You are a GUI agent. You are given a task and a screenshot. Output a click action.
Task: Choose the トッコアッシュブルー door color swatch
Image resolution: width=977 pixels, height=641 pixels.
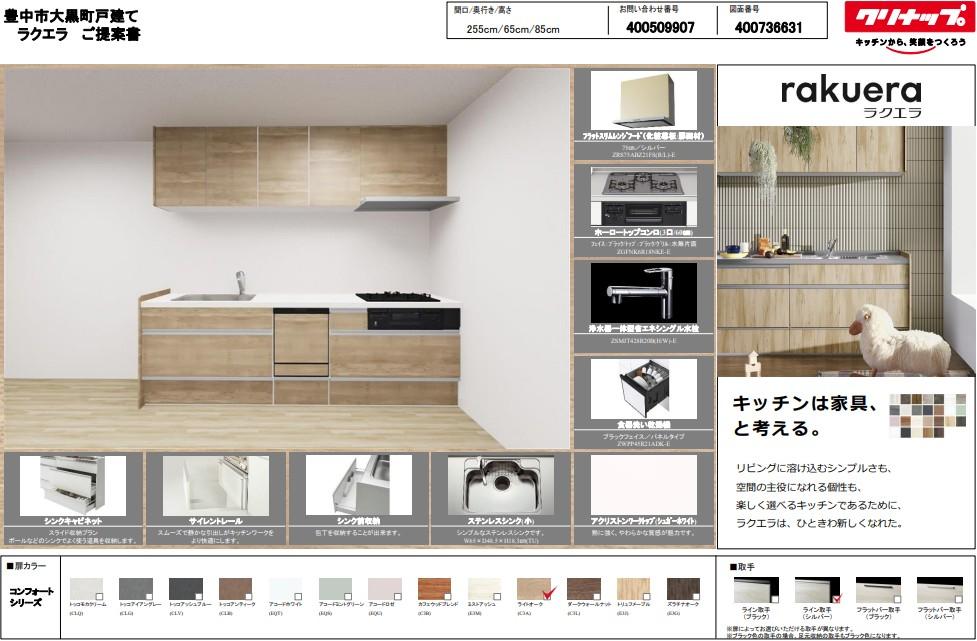(185, 589)
